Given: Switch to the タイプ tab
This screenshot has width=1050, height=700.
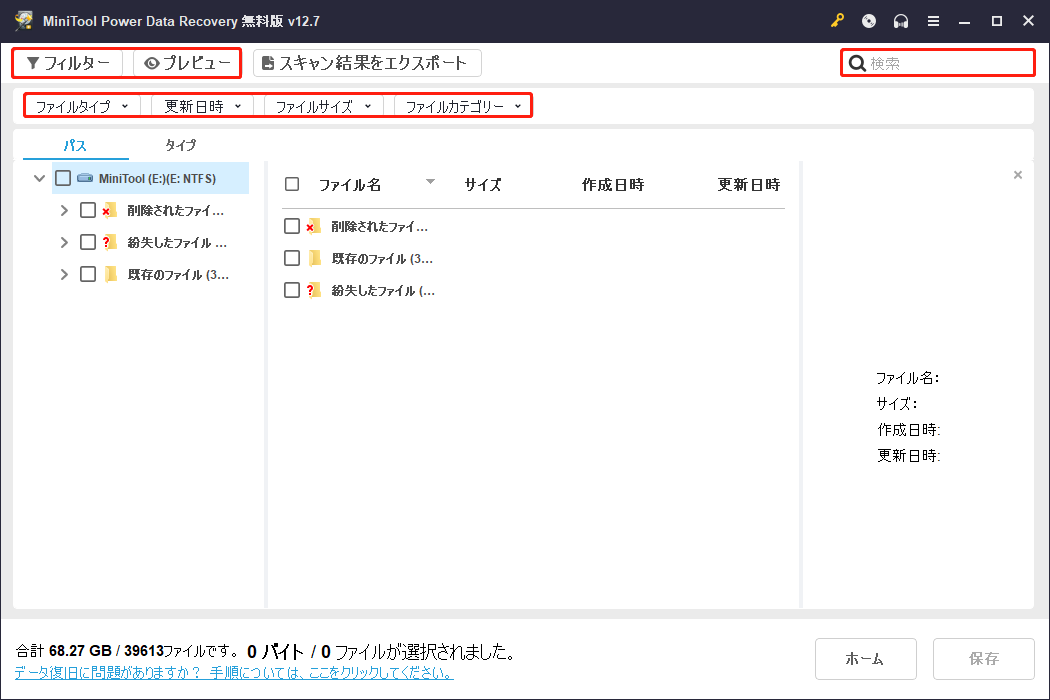Looking at the screenshot, I should 180,145.
